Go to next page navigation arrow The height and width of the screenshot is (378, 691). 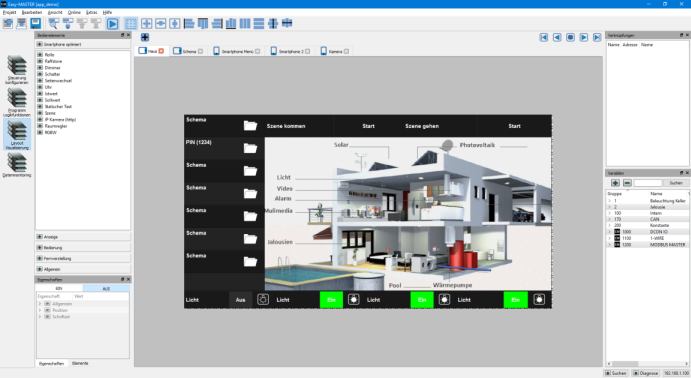point(583,37)
